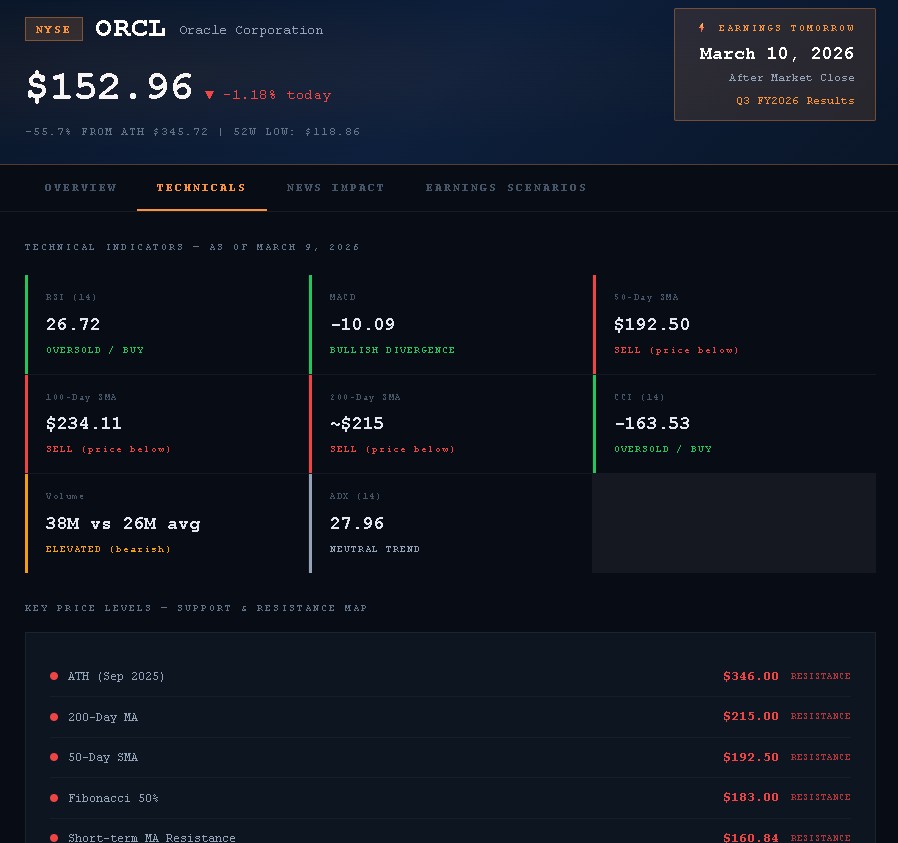Viewport: 898px width, 843px height.
Task: Click the lightning bolt earnings icon
Action: 701,28
